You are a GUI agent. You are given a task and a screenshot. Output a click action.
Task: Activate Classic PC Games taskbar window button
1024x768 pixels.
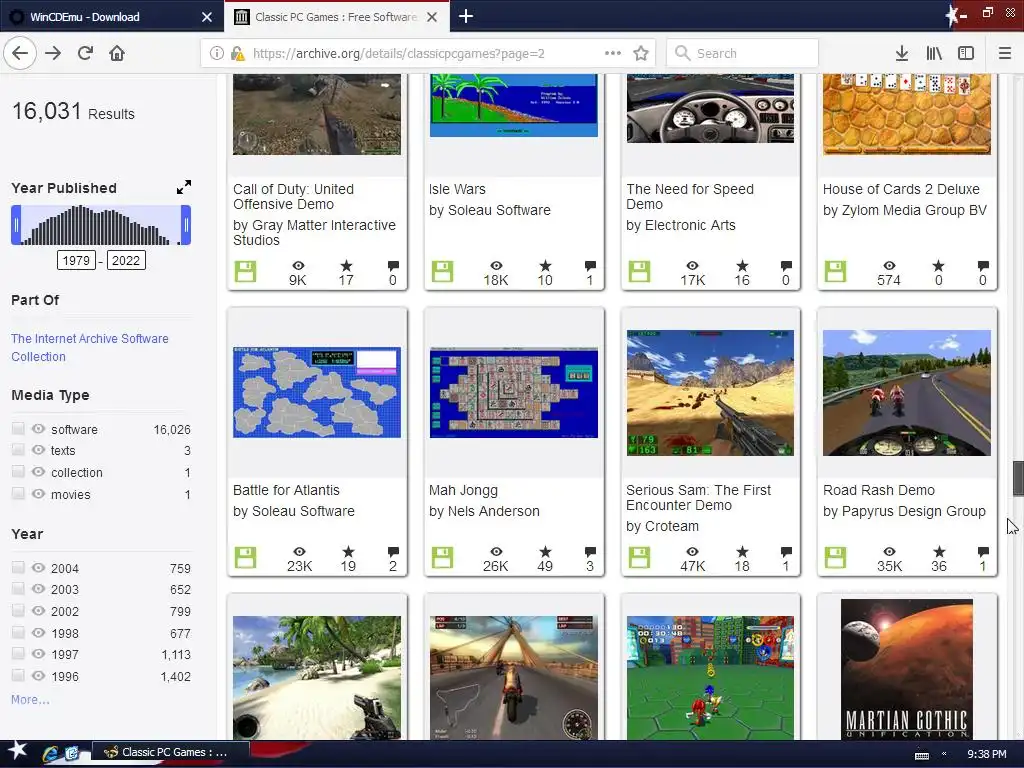pyautogui.click(x=170, y=752)
